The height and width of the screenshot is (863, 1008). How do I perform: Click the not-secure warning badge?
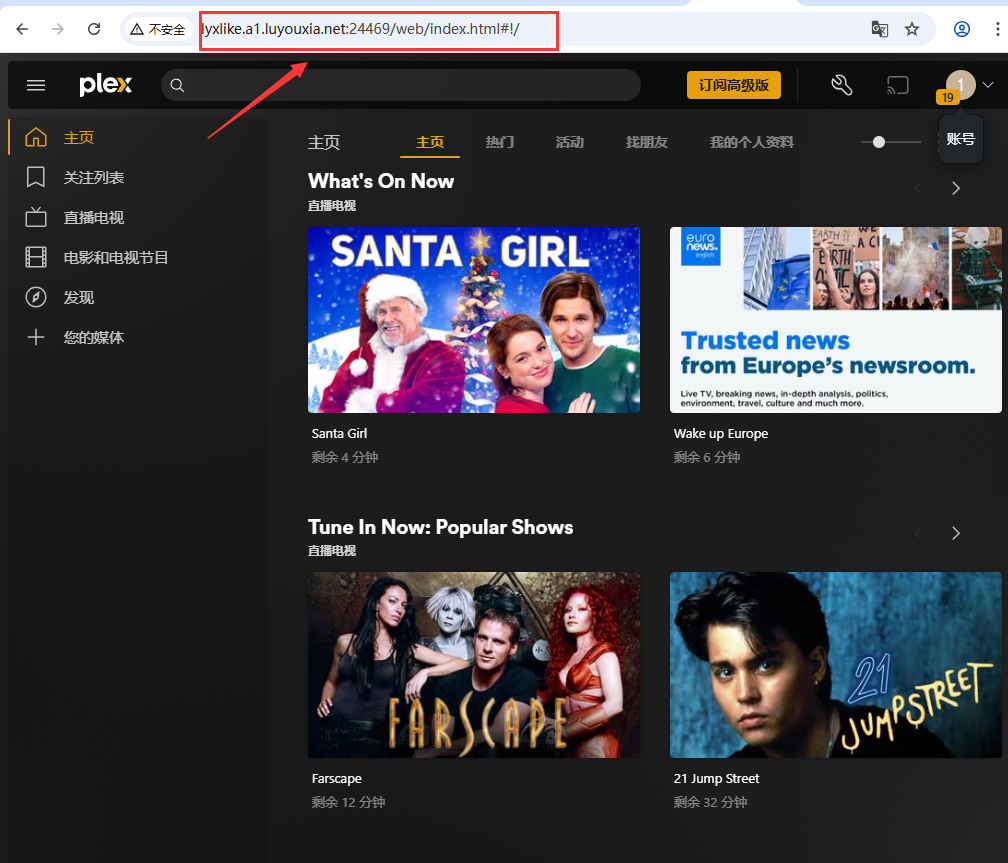point(158,29)
